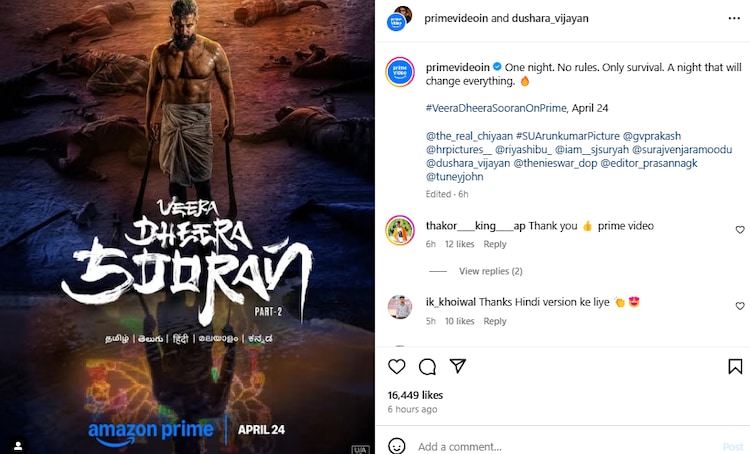Focus the Add a comment field
750x454 pixels.
coord(564,446)
